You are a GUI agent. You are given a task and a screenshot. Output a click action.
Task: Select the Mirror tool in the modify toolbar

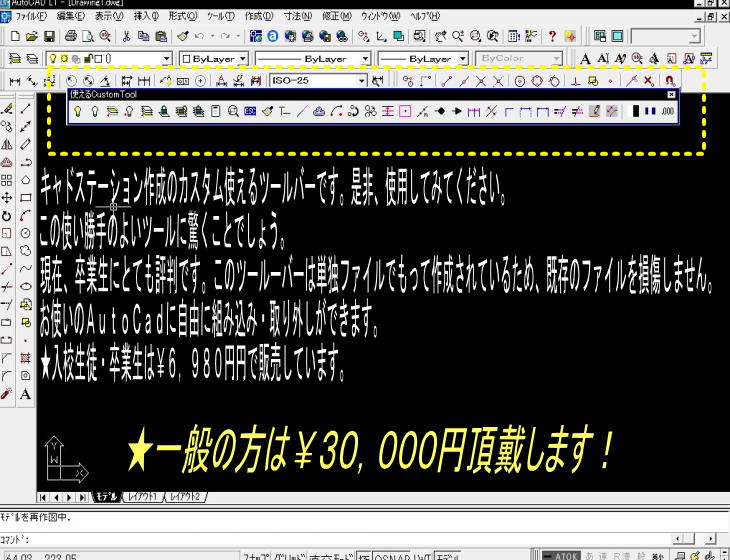tap(7, 144)
